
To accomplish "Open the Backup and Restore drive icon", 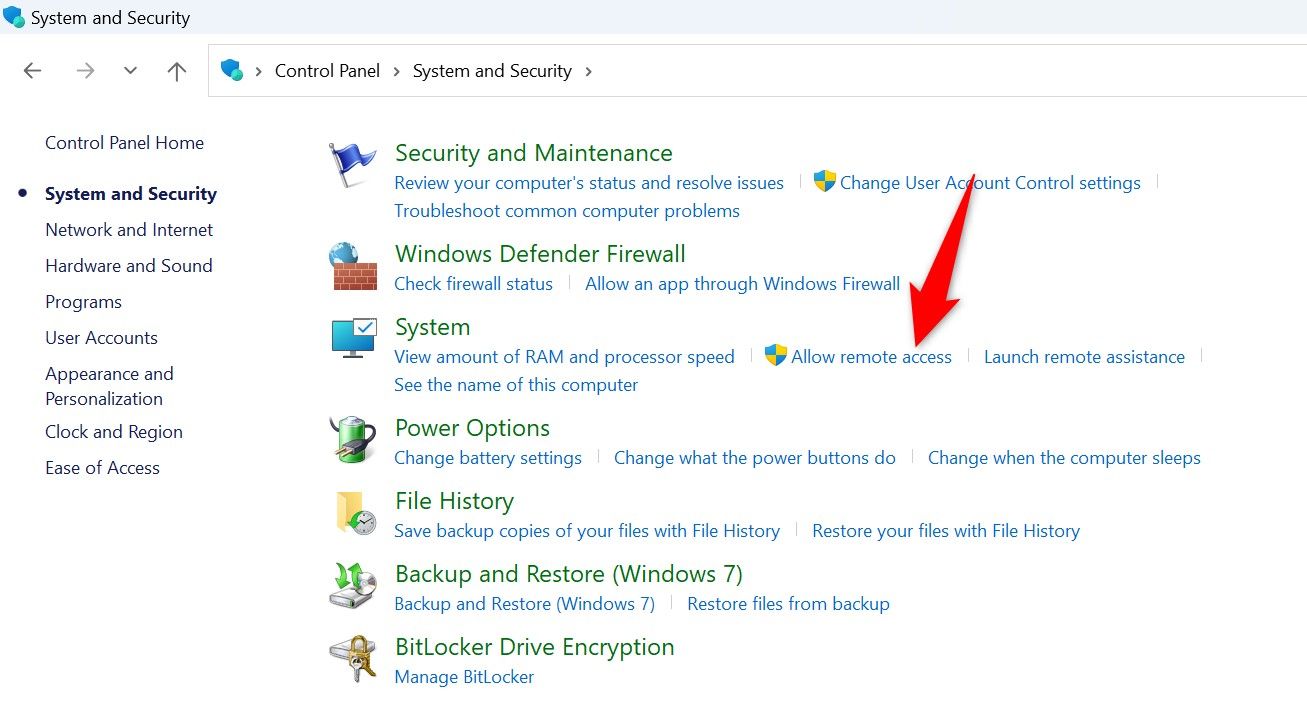I will tap(353, 586).
